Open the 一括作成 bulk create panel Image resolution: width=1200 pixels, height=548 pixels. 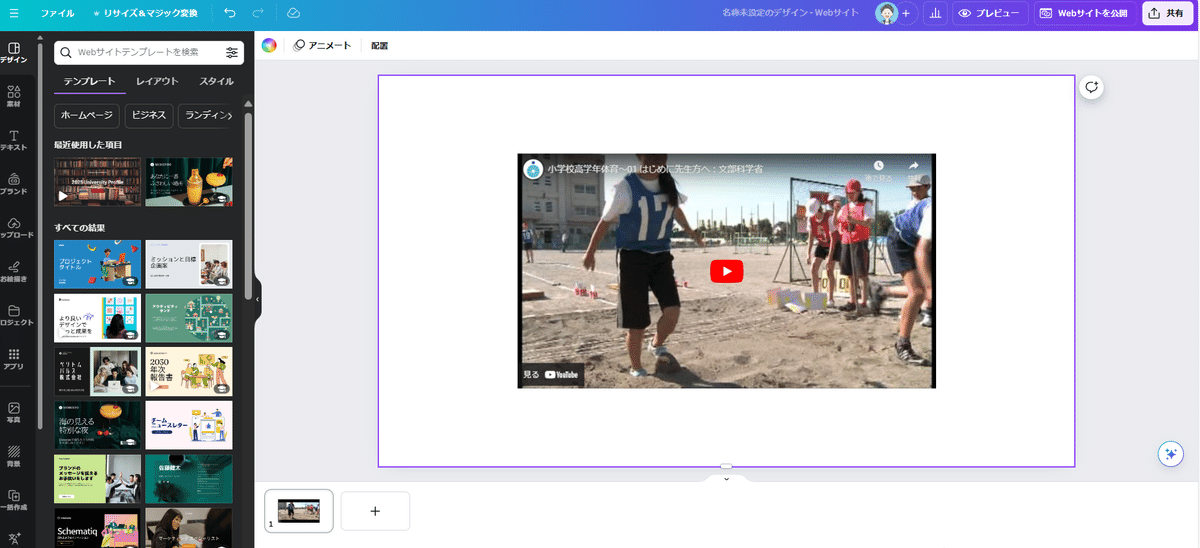[x=14, y=500]
